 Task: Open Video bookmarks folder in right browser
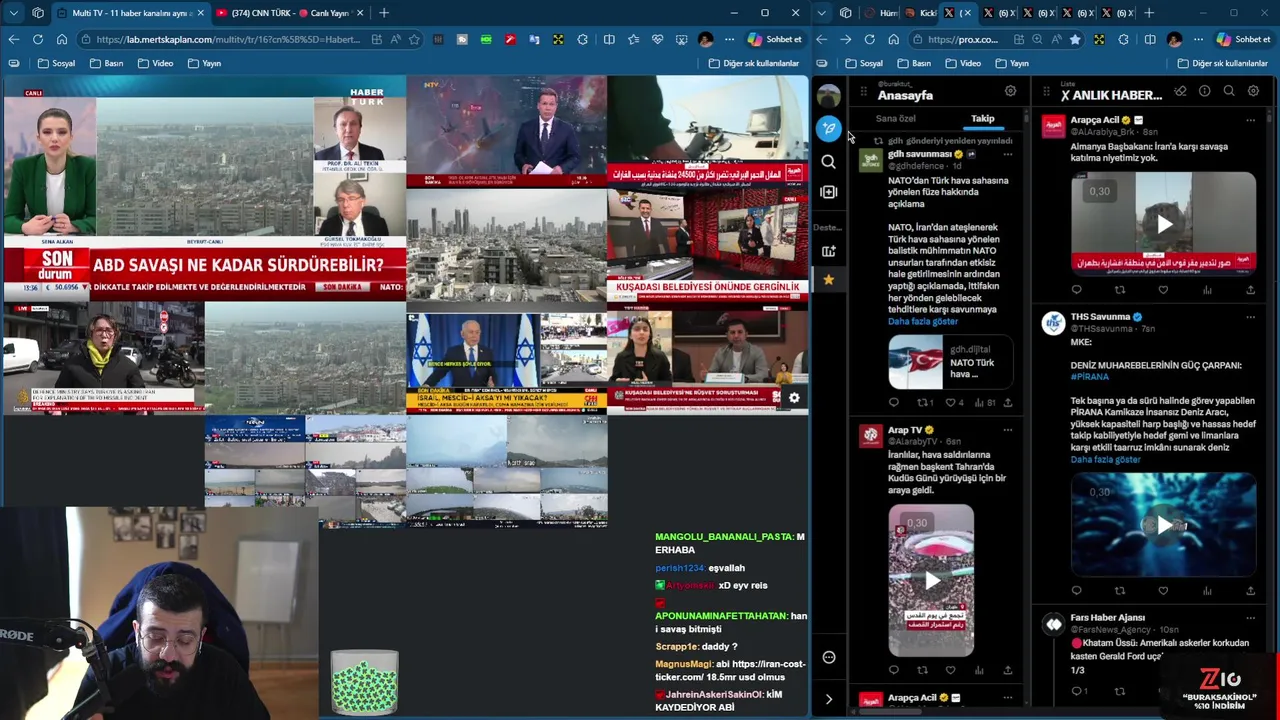click(962, 63)
